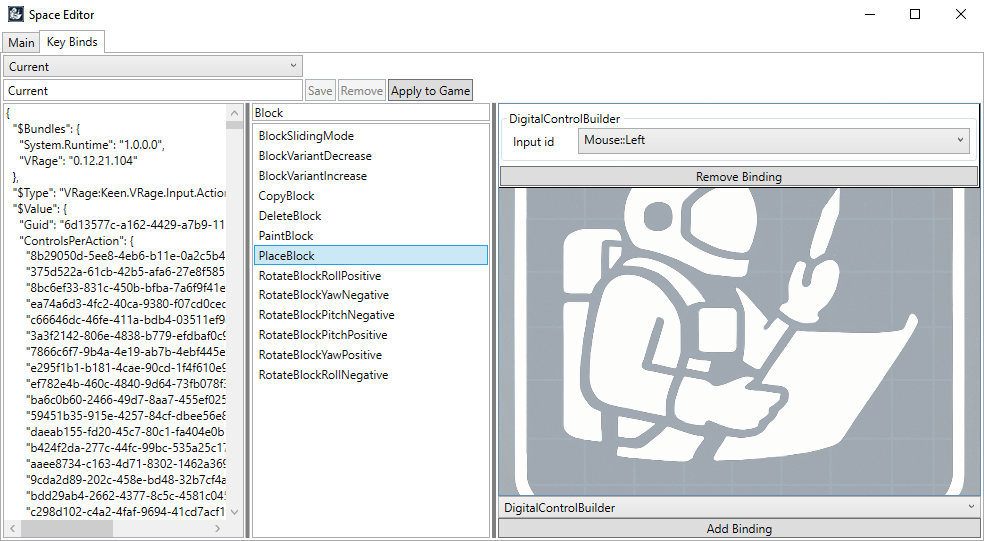This screenshot has height=541, width=984.
Task: Select BlockVariantDecrease action
Action: [x=370, y=156]
